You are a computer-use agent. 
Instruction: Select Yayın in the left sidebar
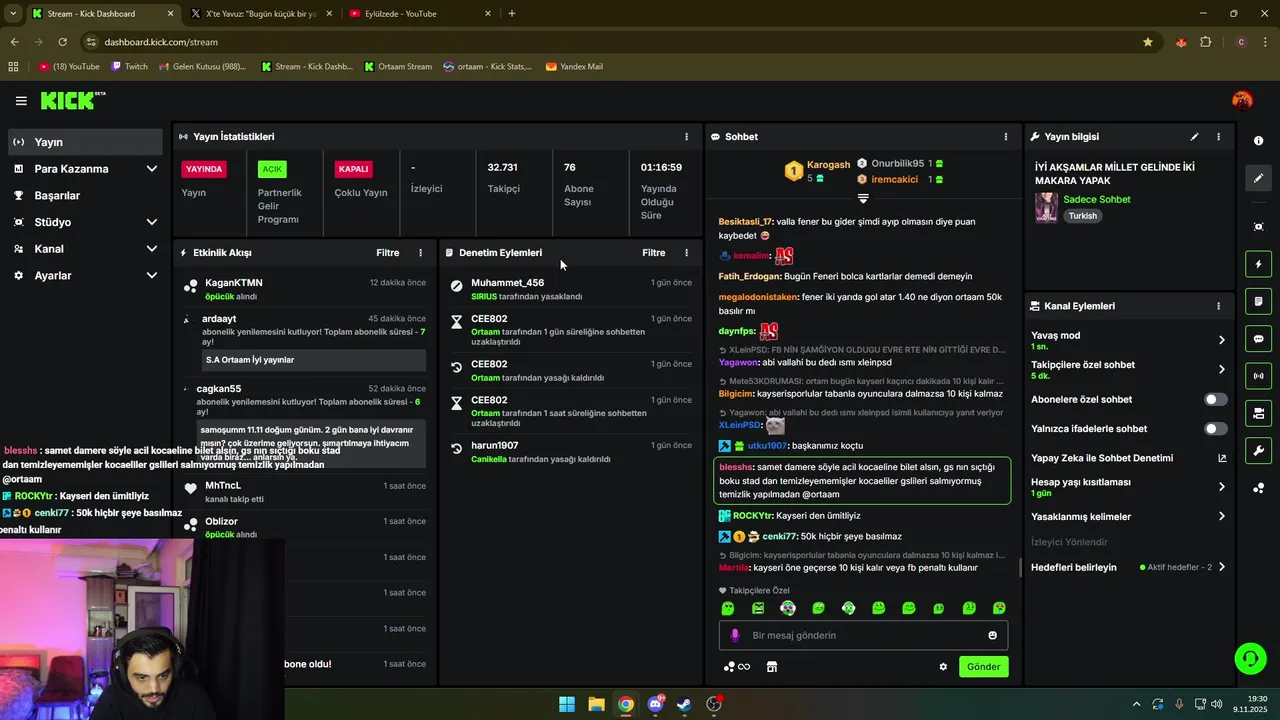point(85,142)
